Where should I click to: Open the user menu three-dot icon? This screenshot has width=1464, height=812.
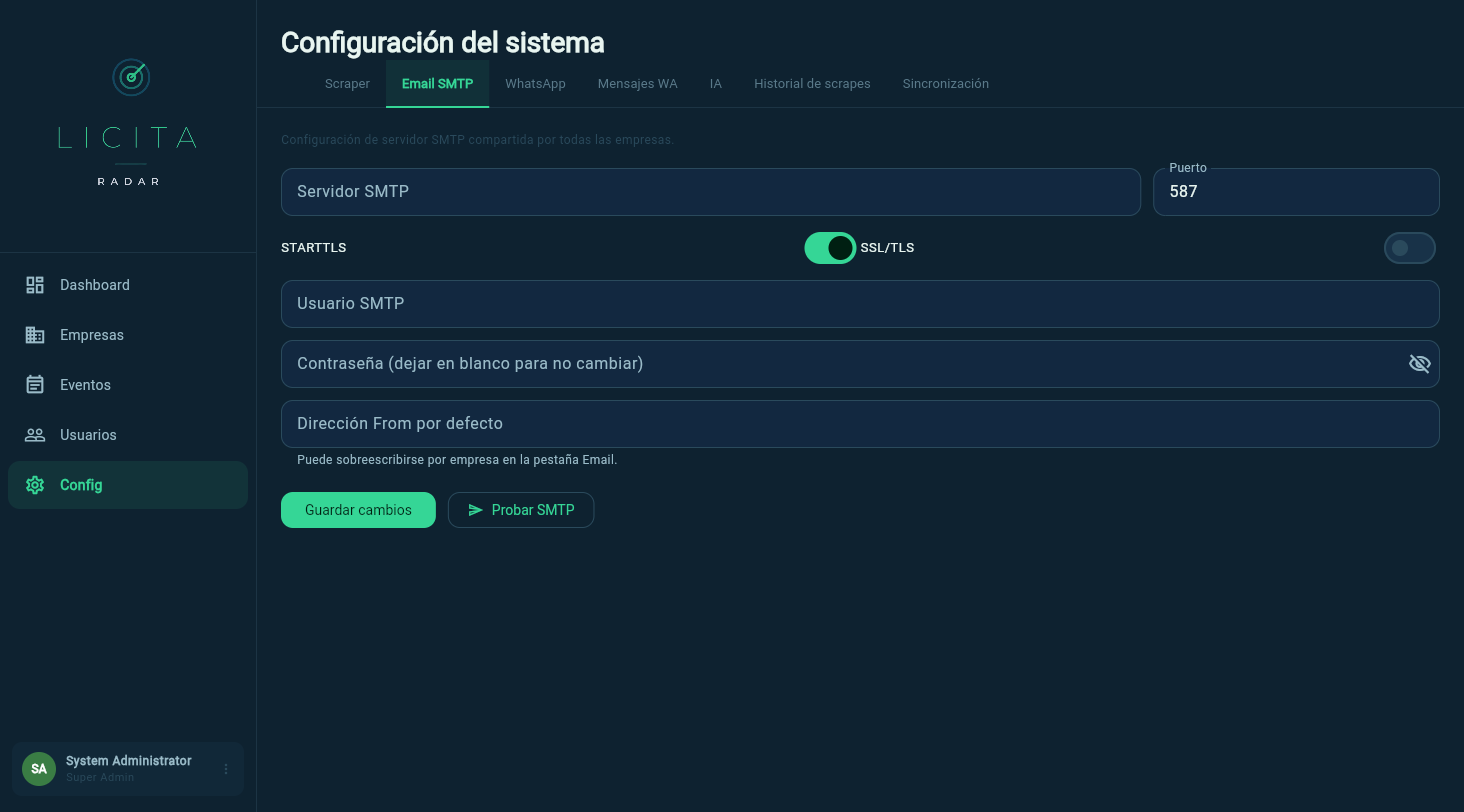[226, 769]
